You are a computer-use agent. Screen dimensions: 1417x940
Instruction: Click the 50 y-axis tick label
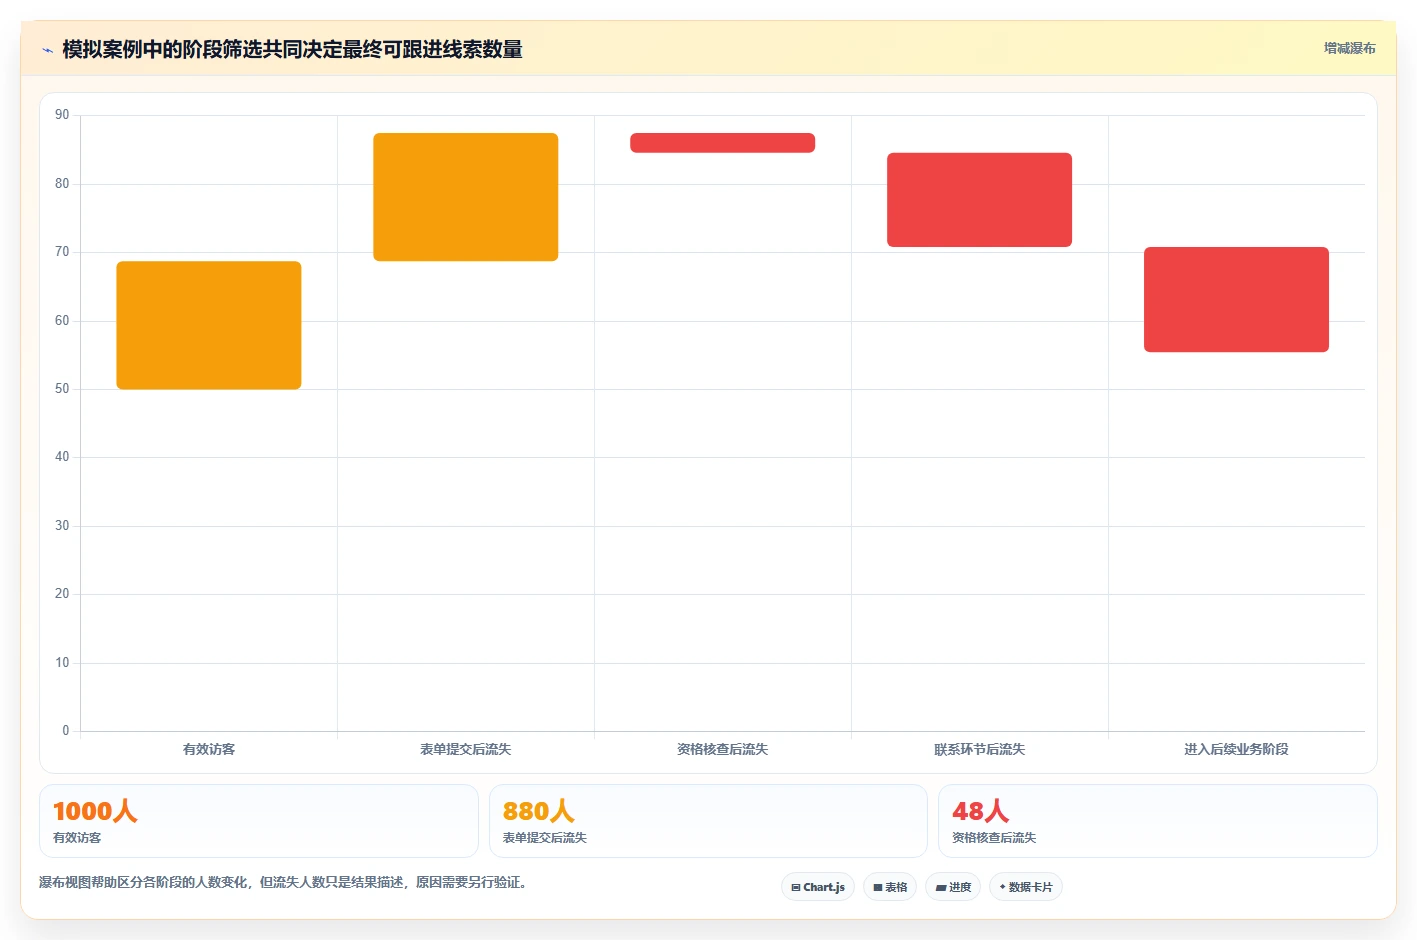click(62, 389)
